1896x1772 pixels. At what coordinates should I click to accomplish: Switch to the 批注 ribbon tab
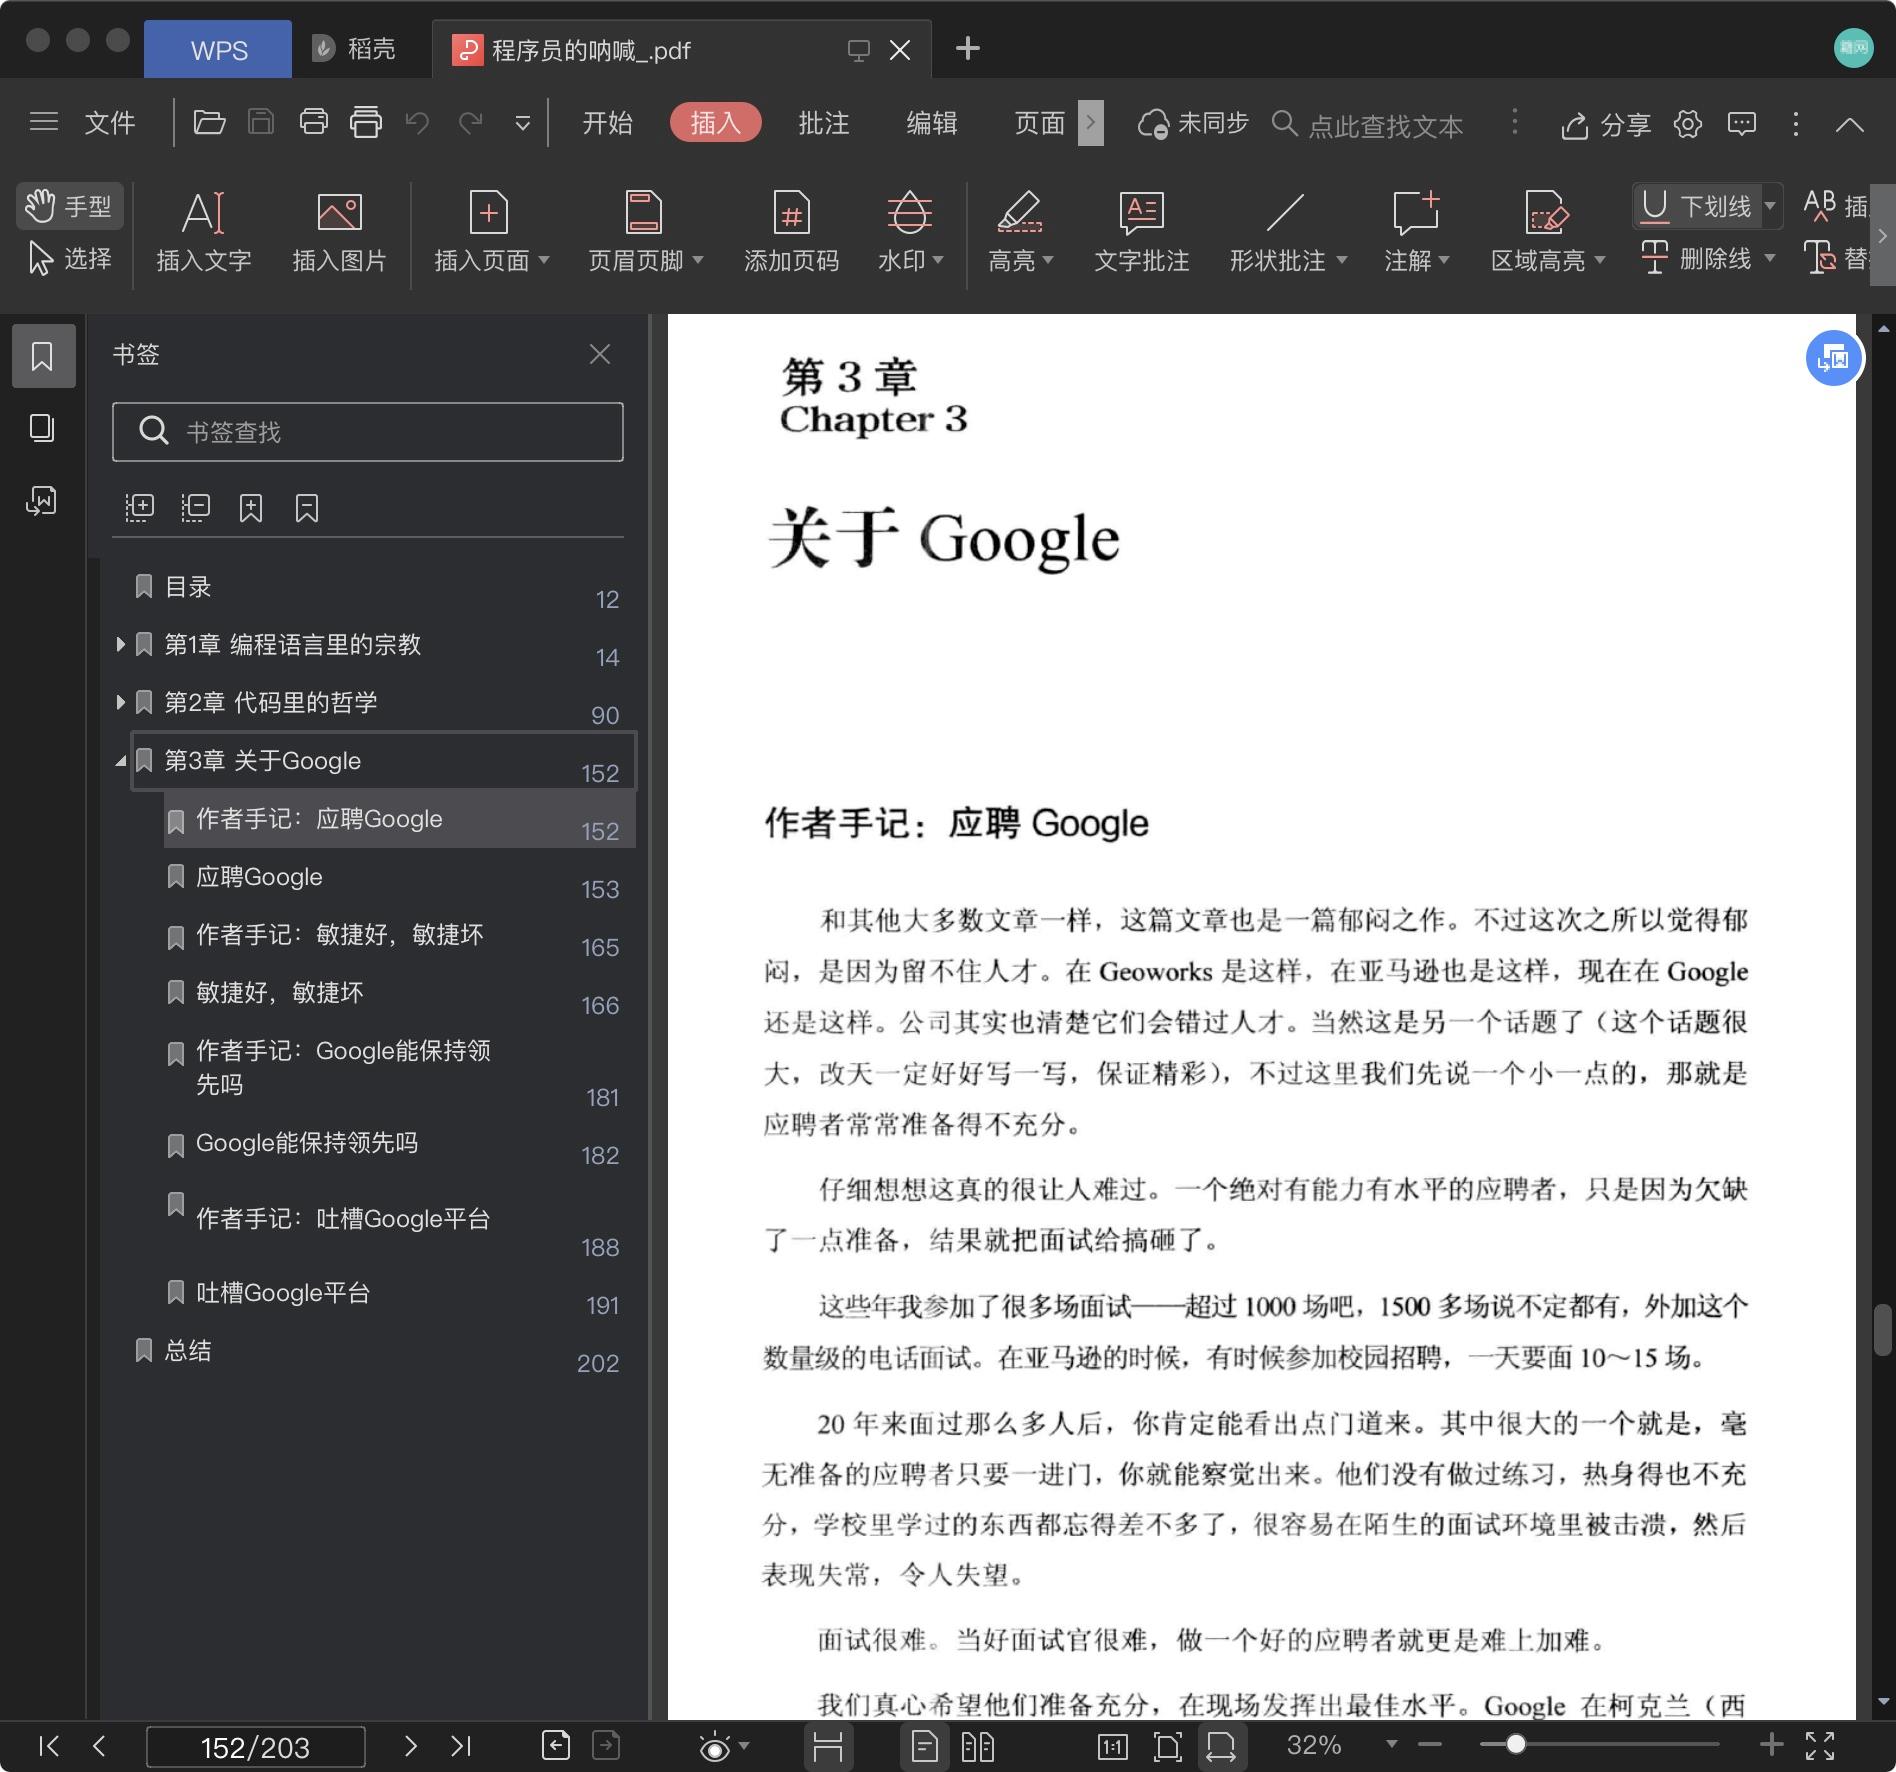pos(823,123)
